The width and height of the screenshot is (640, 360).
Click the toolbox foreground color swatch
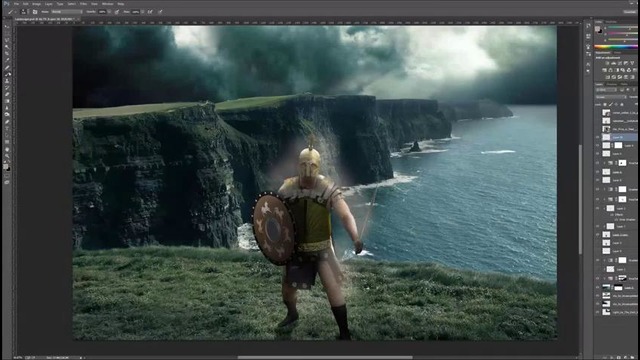pos(6,166)
